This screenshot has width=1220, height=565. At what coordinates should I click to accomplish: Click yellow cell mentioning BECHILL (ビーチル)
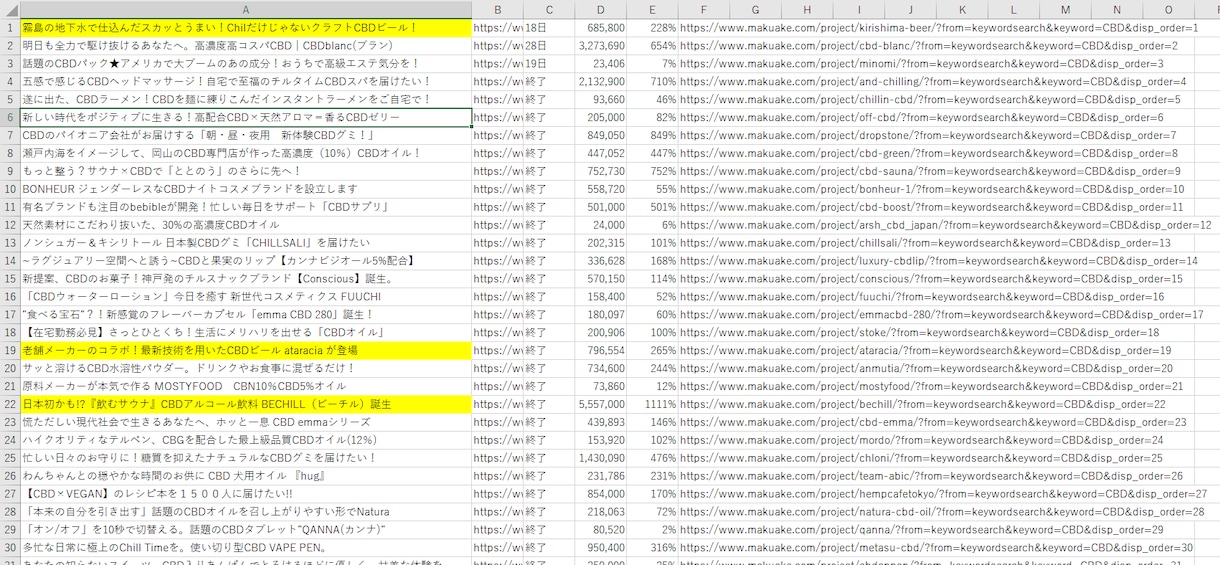(x=246, y=405)
